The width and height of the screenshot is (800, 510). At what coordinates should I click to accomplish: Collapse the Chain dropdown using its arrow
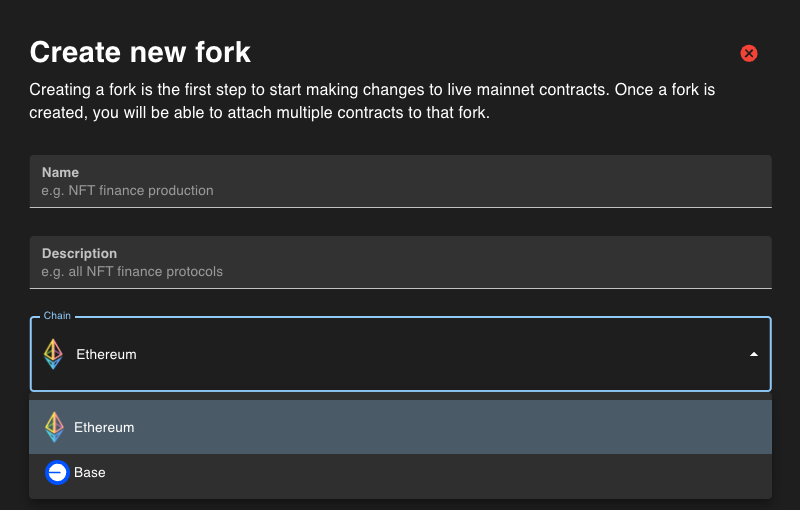[753, 354]
